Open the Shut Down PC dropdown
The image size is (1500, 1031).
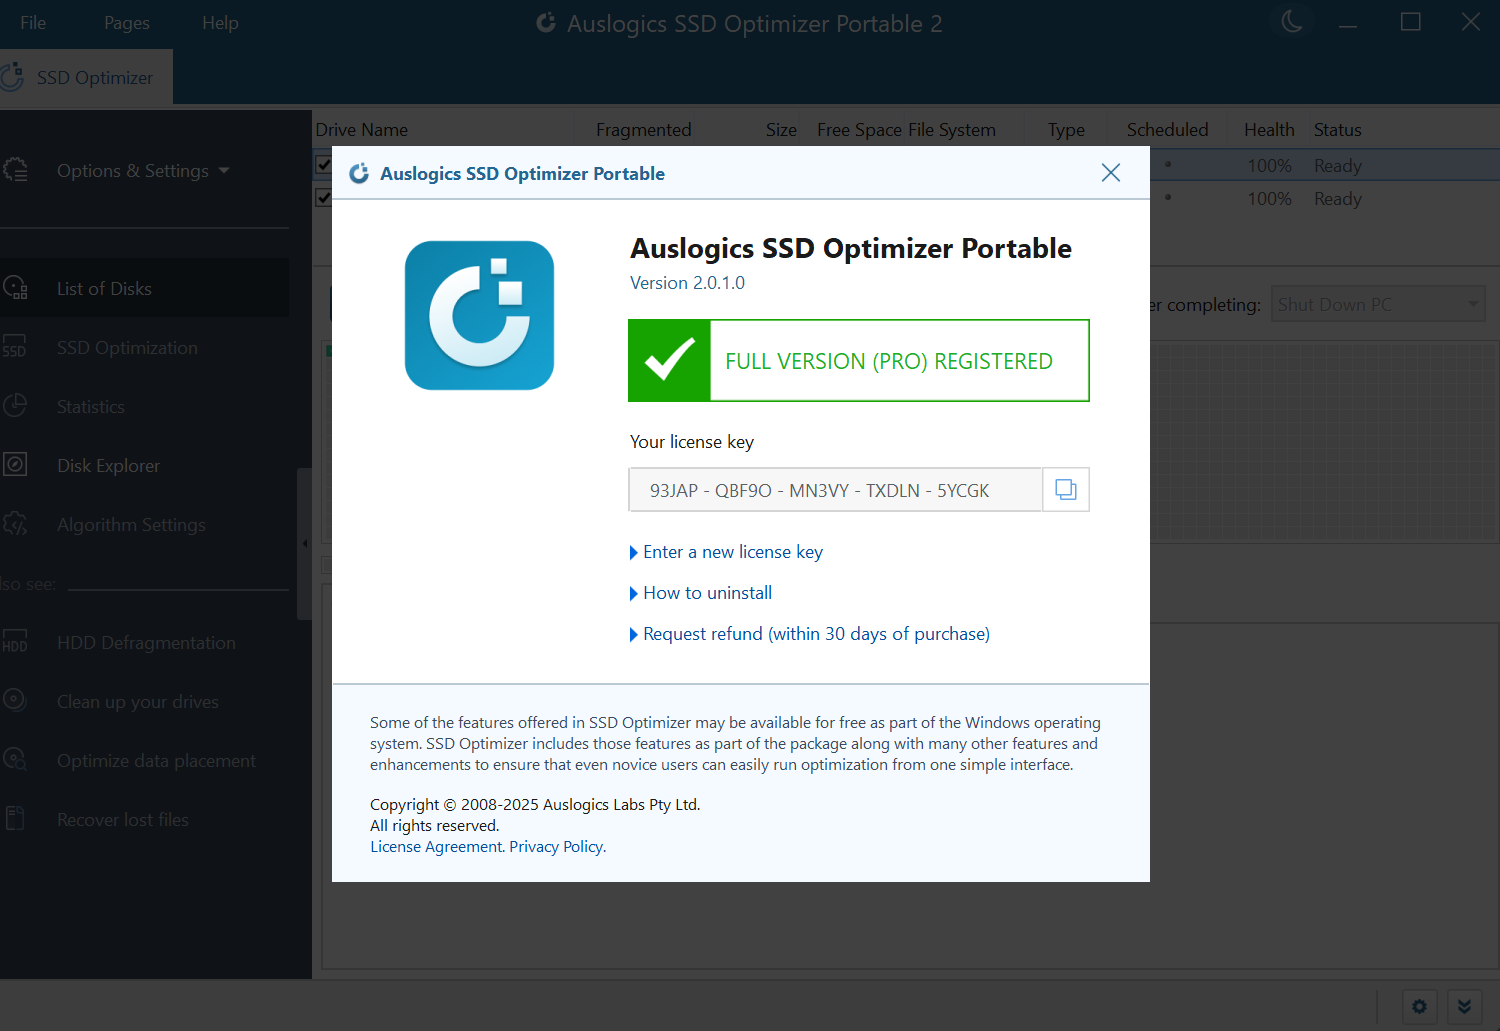[1378, 304]
